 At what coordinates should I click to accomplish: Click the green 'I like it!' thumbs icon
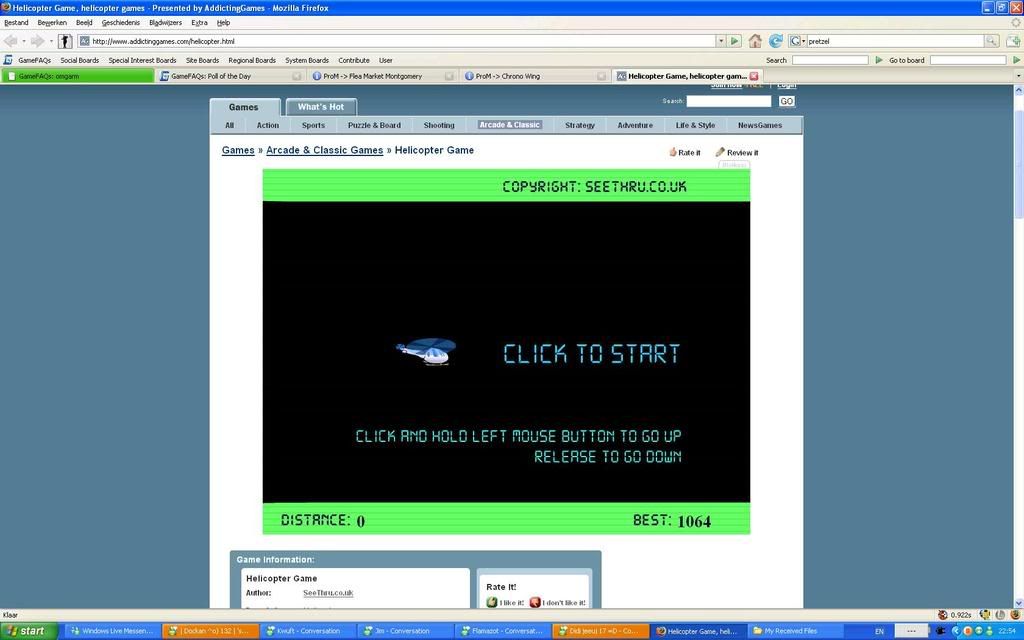(491, 602)
